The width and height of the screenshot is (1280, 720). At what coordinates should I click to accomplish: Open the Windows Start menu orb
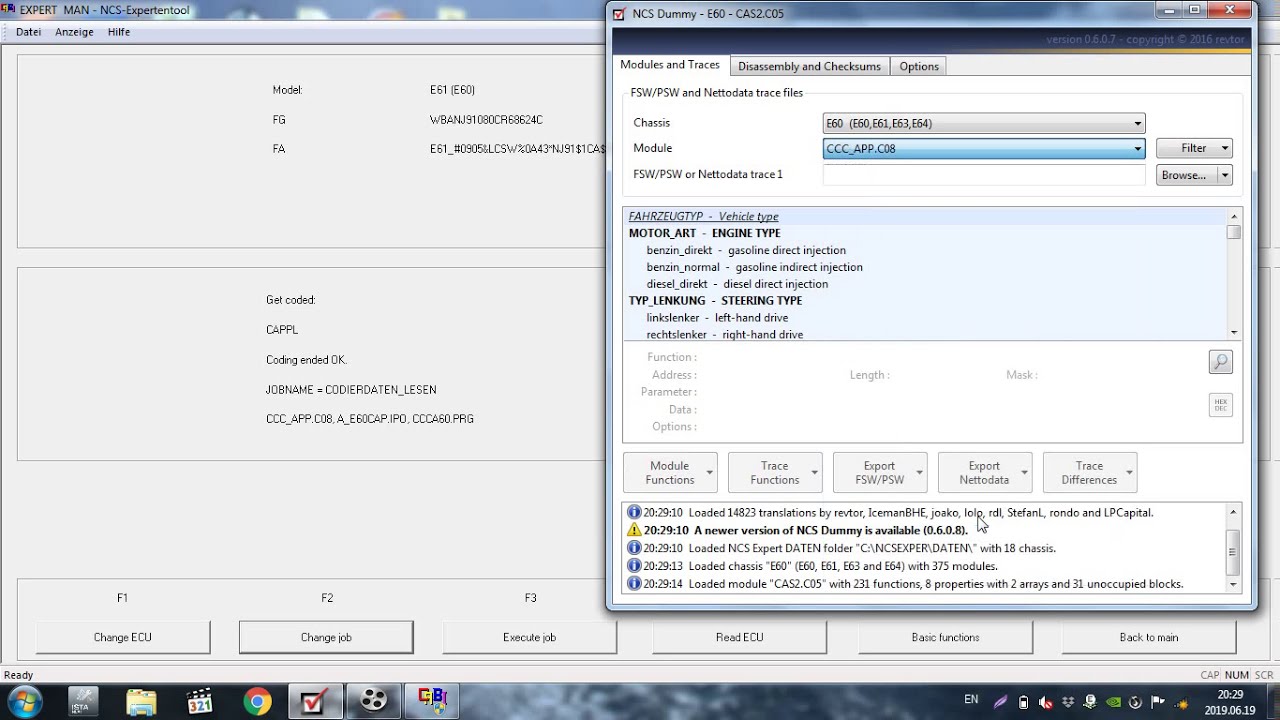point(25,701)
